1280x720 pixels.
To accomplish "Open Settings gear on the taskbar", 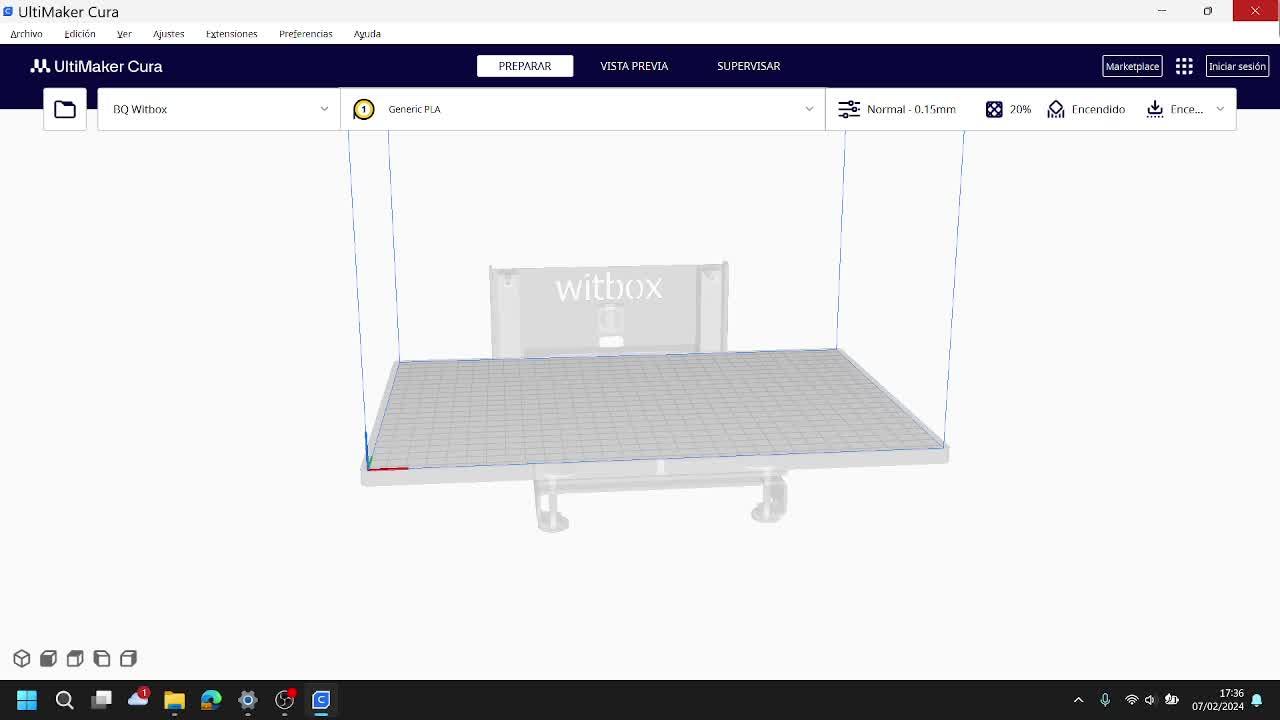I will pos(248,700).
